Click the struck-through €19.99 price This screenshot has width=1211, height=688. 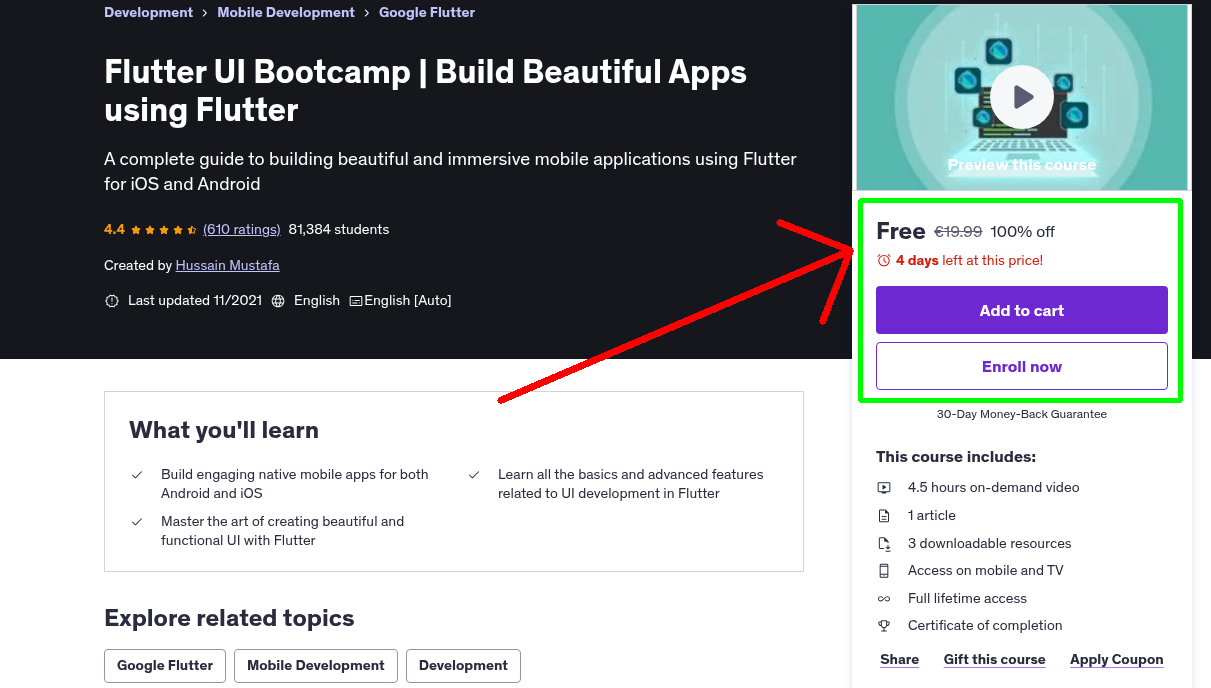(958, 232)
